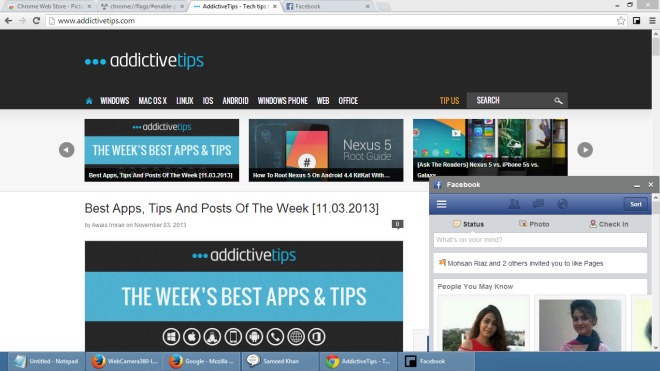This screenshot has height=371, width=660.
Task: Click the Tip Us link
Action: click(449, 101)
